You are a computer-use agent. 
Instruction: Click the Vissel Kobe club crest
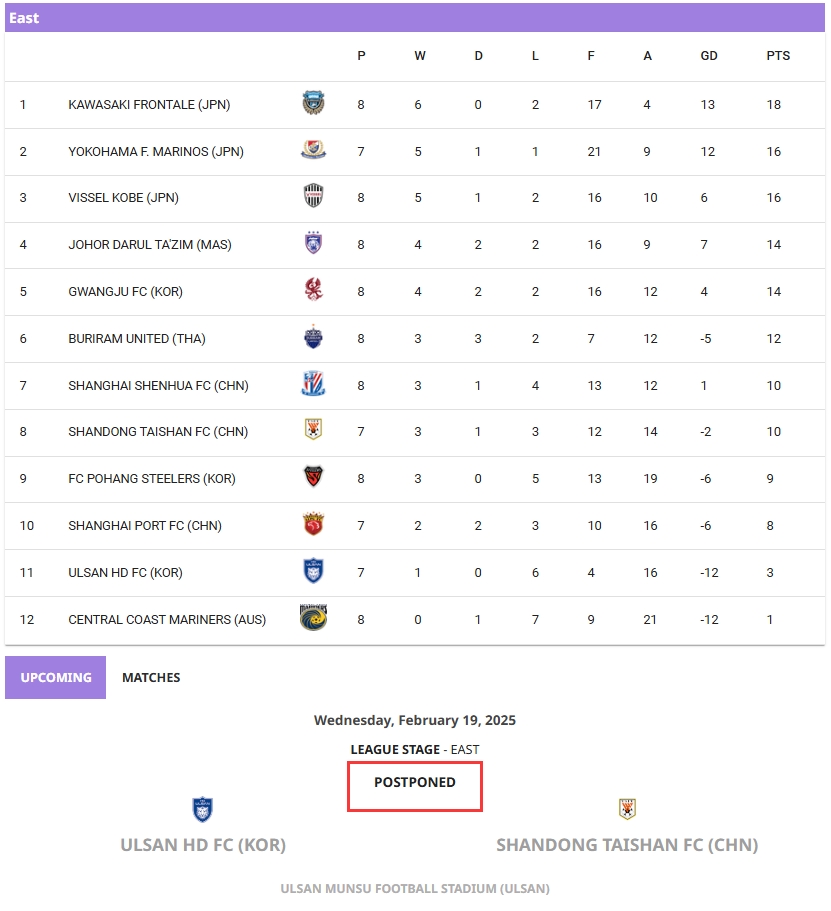pos(313,196)
